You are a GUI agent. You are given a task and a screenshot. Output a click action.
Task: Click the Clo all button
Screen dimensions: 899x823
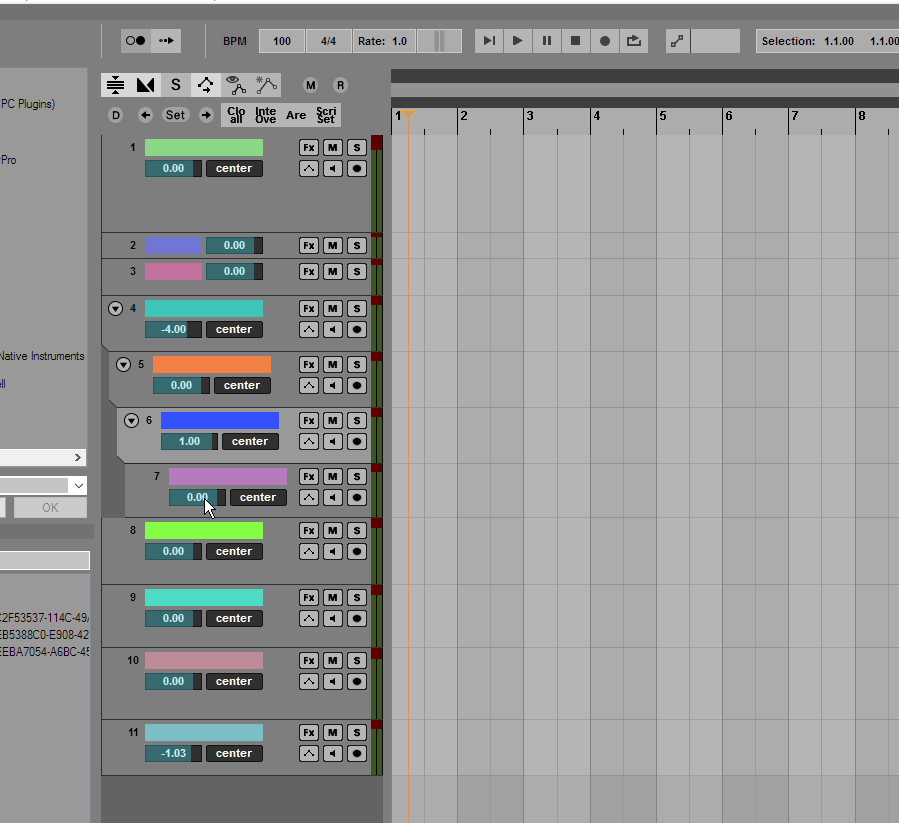click(x=236, y=115)
